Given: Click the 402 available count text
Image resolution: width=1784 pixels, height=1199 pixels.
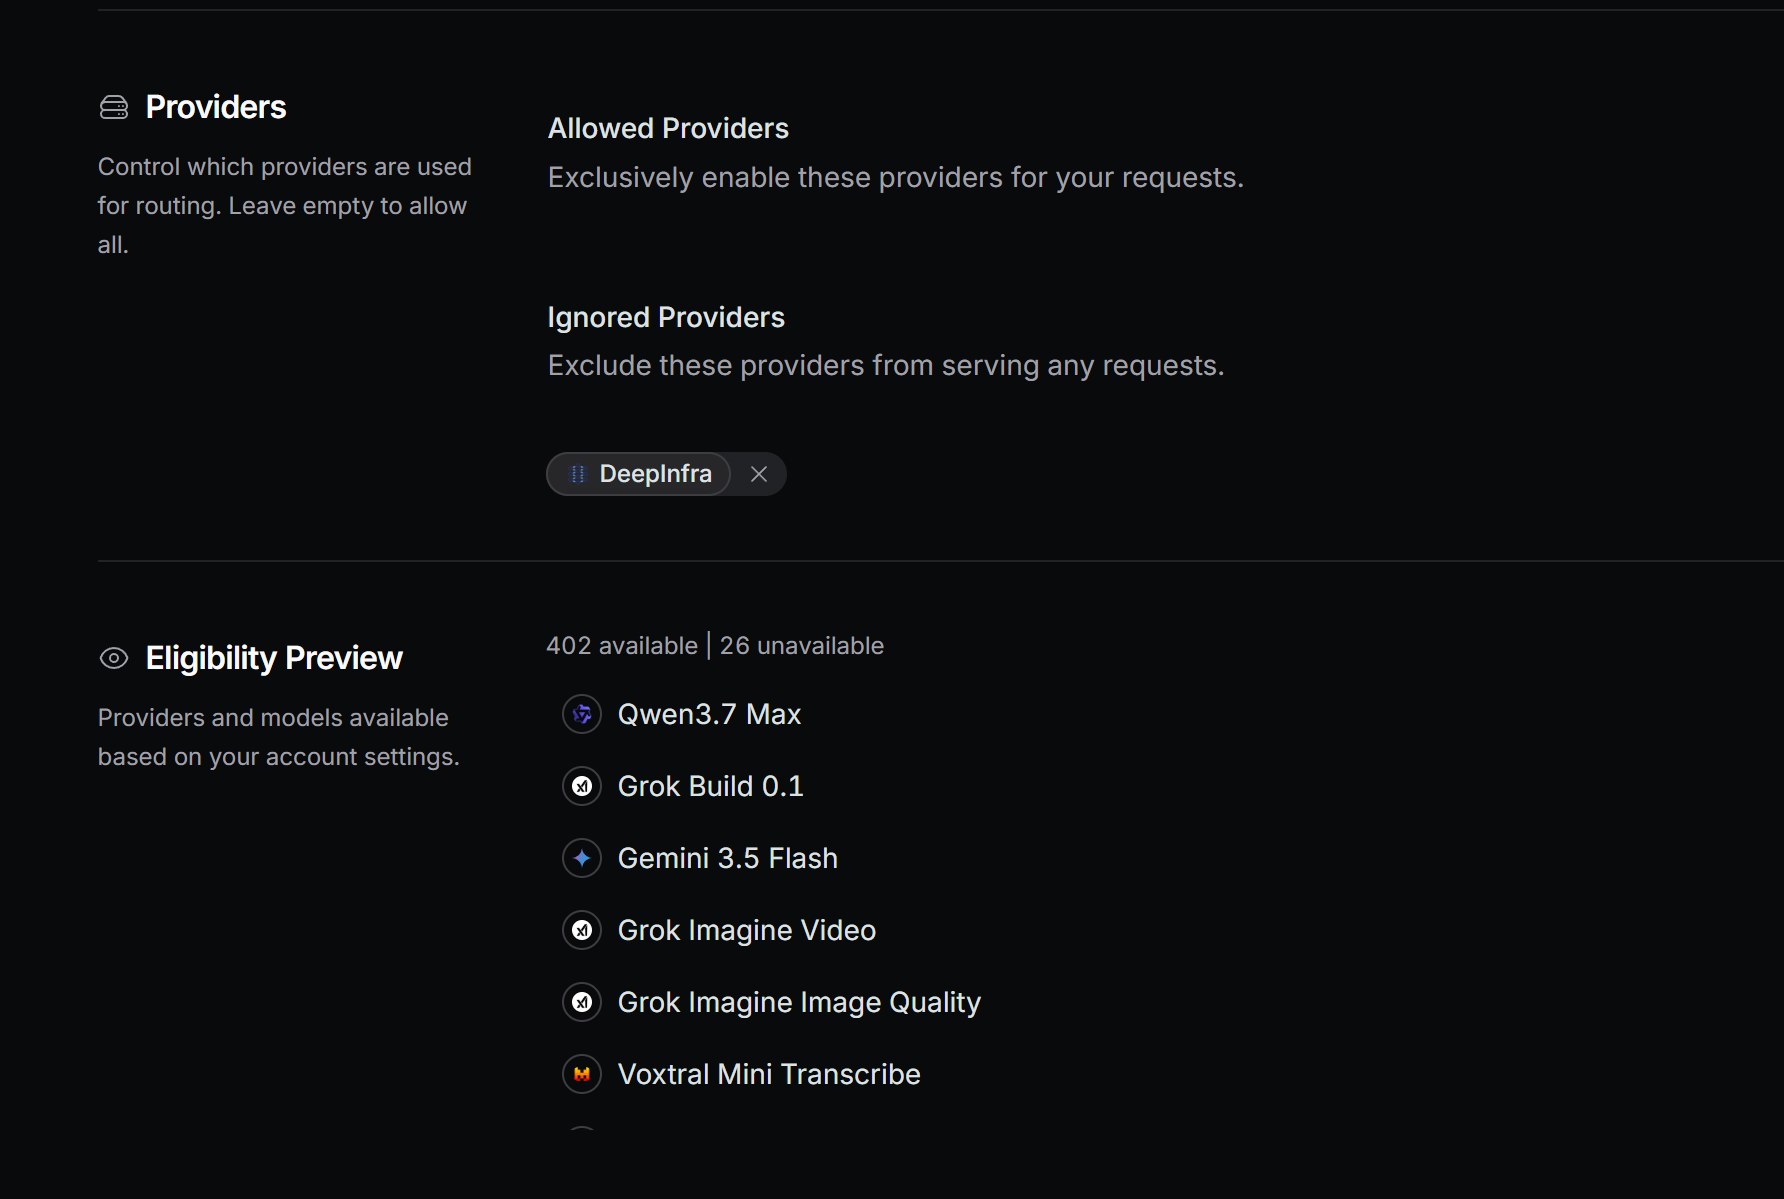Looking at the screenshot, I should (622, 646).
